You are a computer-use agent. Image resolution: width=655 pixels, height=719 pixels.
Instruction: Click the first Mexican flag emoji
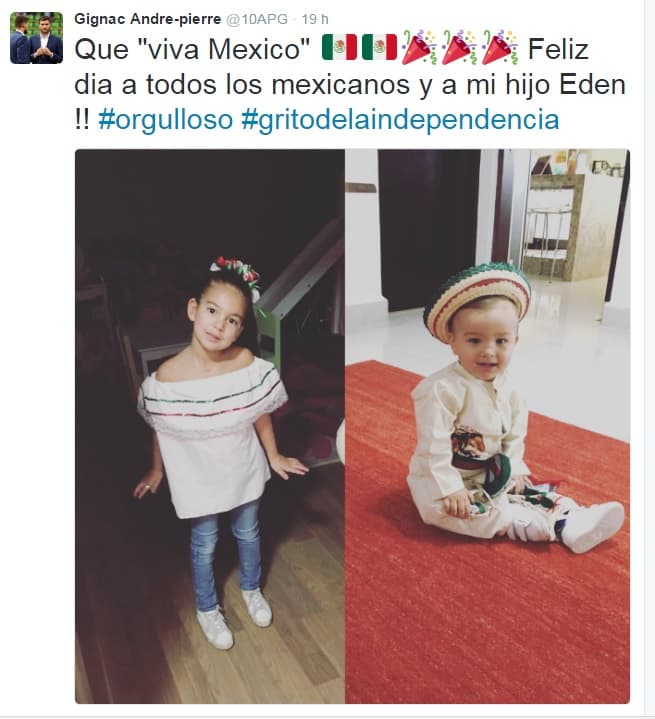pyautogui.click(x=339, y=47)
